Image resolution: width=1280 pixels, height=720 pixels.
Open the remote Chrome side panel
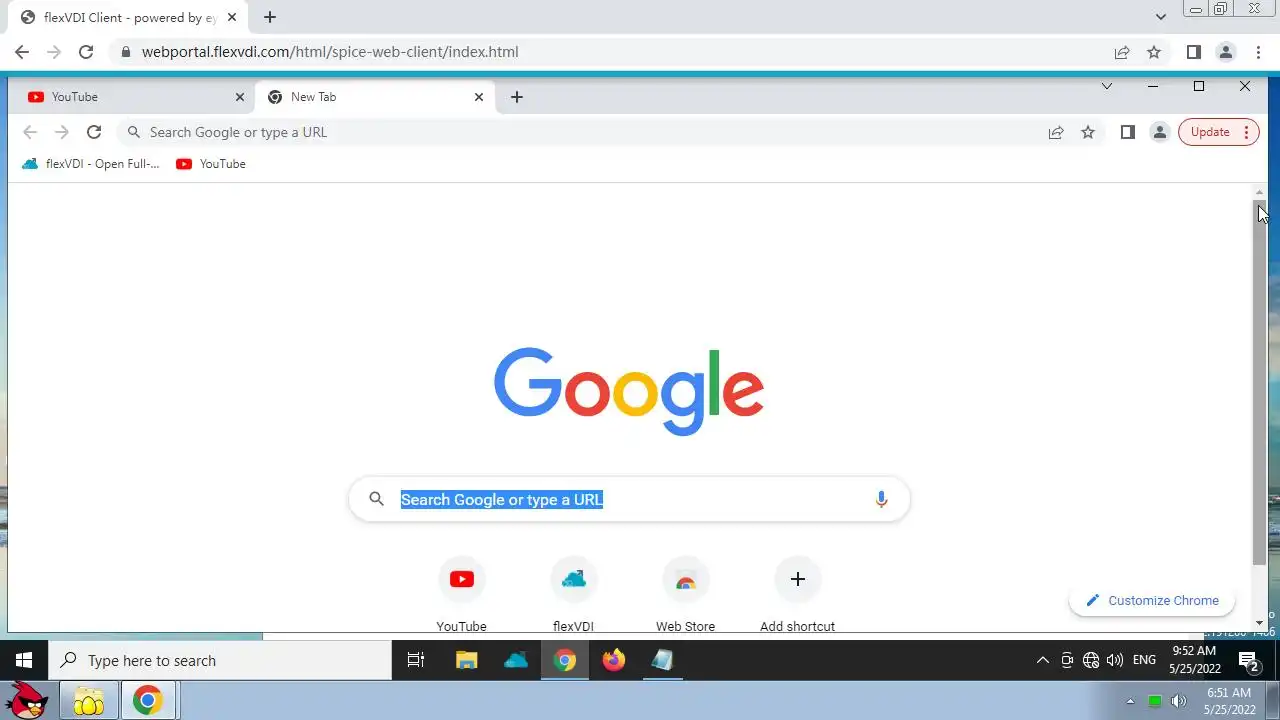1128,132
